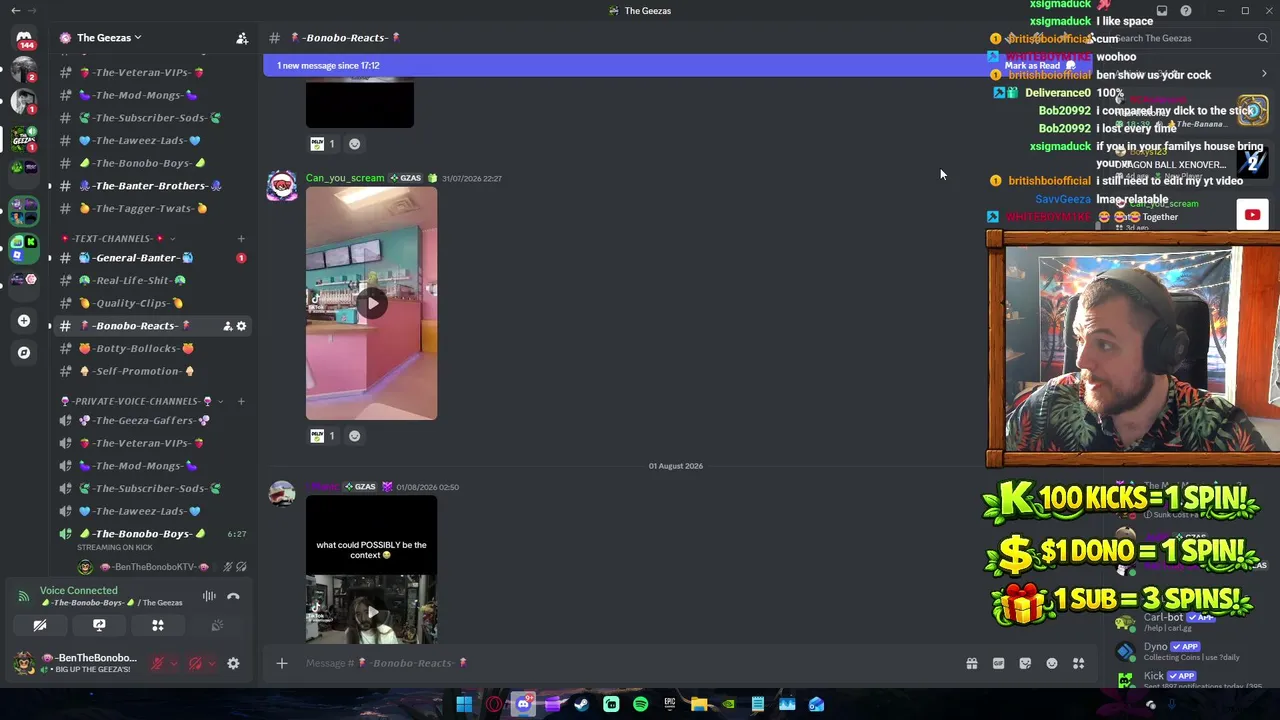Open Opera GX from taskbar
This screenshot has height=720, width=1280.
coord(494,704)
